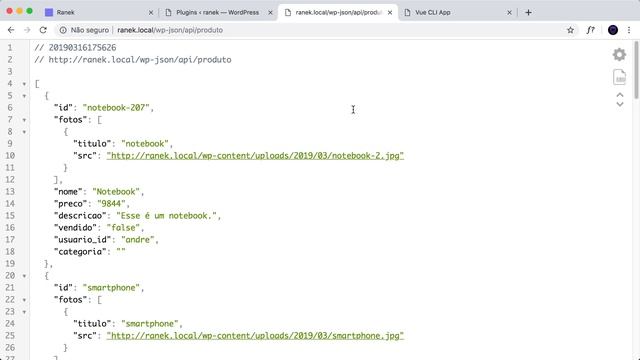640x360 pixels.
Task: Collapse the smartphone object on line 20
Action: [x=24, y=276]
